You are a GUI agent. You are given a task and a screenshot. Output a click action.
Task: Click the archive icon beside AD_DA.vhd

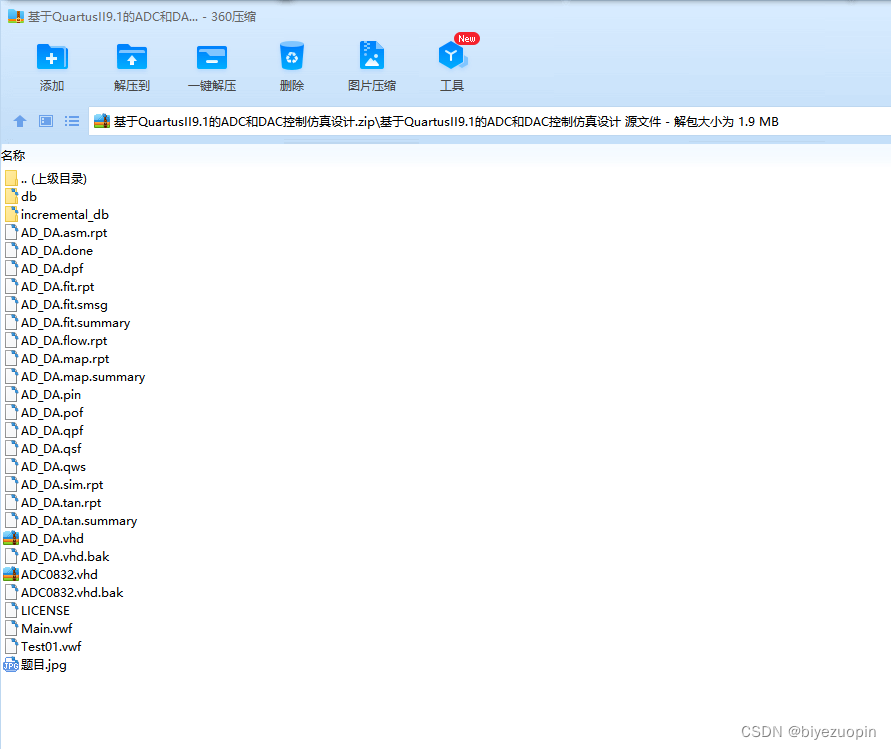coord(11,538)
